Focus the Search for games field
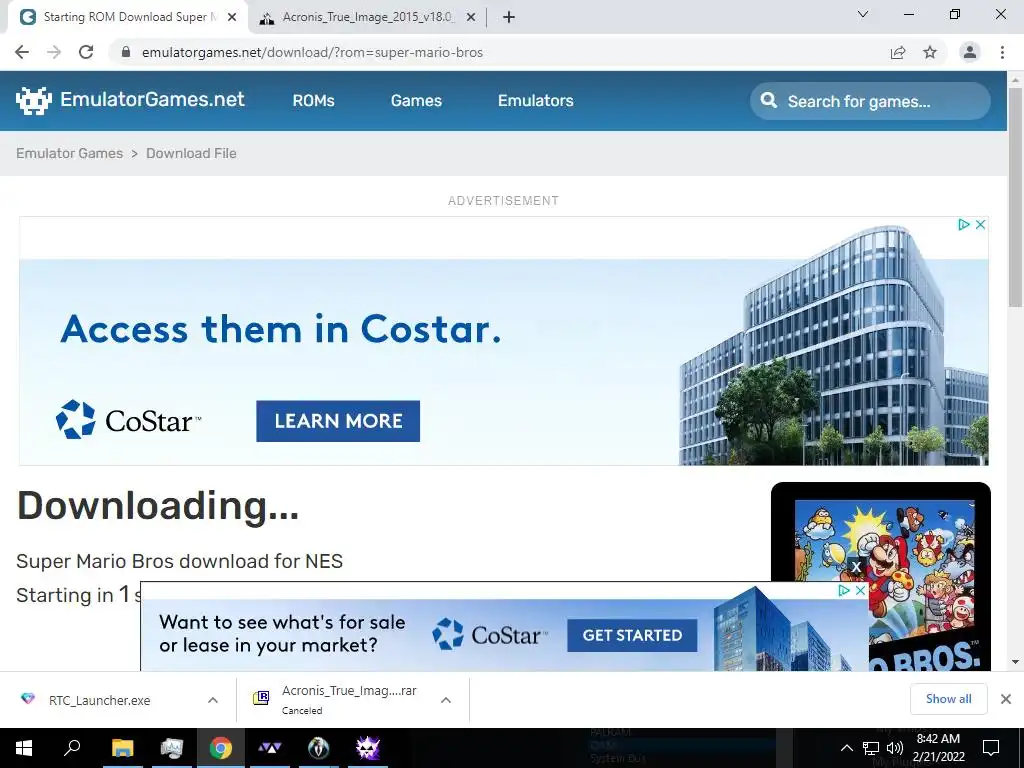The height and width of the screenshot is (768, 1024). point(870,101)
